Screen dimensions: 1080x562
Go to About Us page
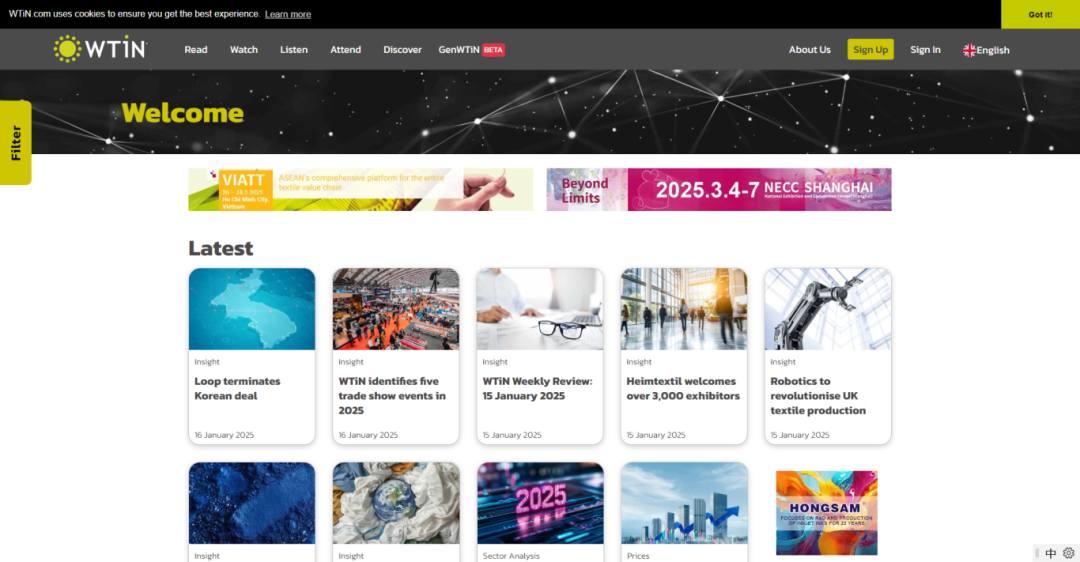click(809, 50)
